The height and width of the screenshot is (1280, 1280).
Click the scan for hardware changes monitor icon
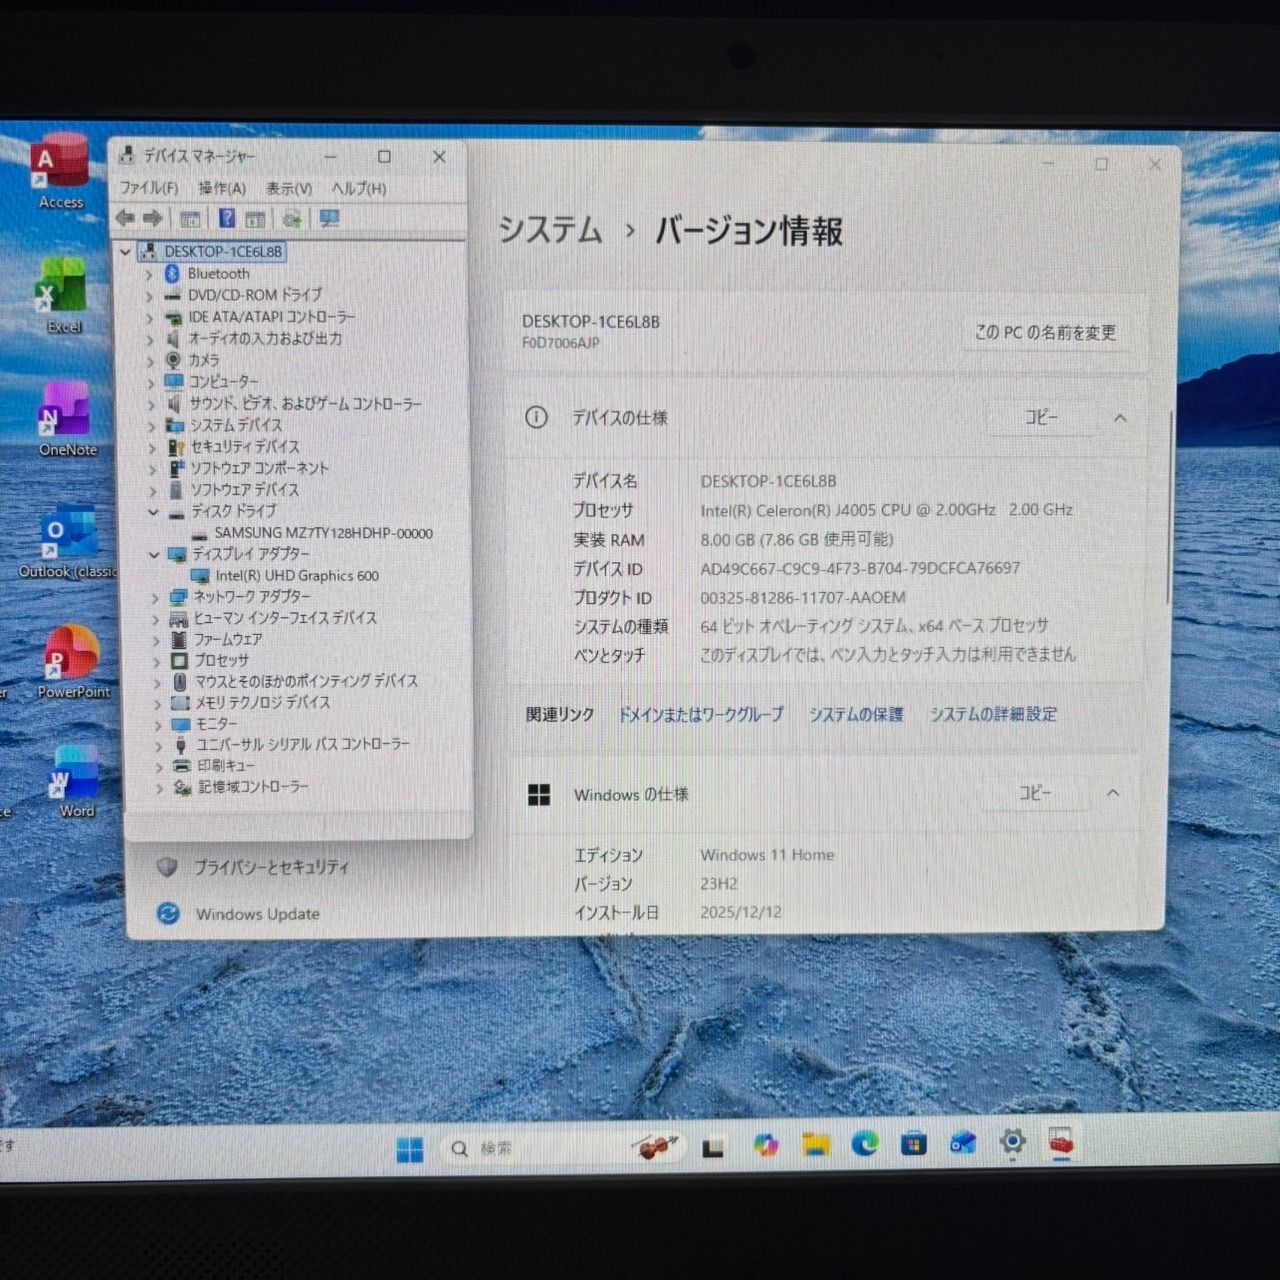coord(329,218)
